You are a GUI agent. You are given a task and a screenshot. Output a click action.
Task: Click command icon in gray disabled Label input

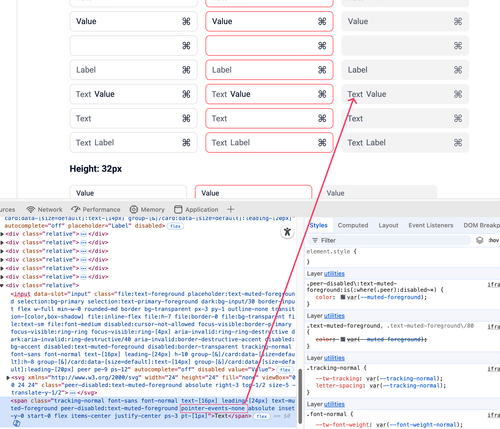pos(458,70)
